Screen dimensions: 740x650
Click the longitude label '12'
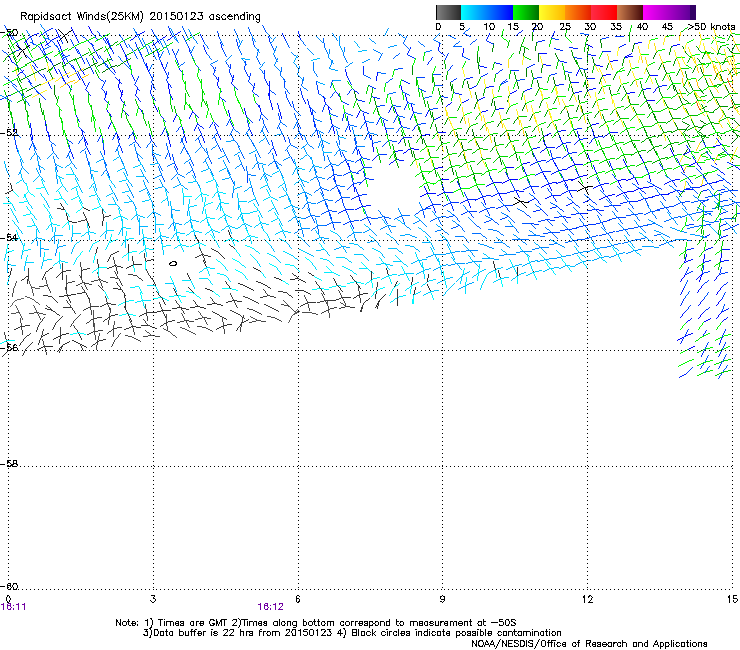point(588,599)
